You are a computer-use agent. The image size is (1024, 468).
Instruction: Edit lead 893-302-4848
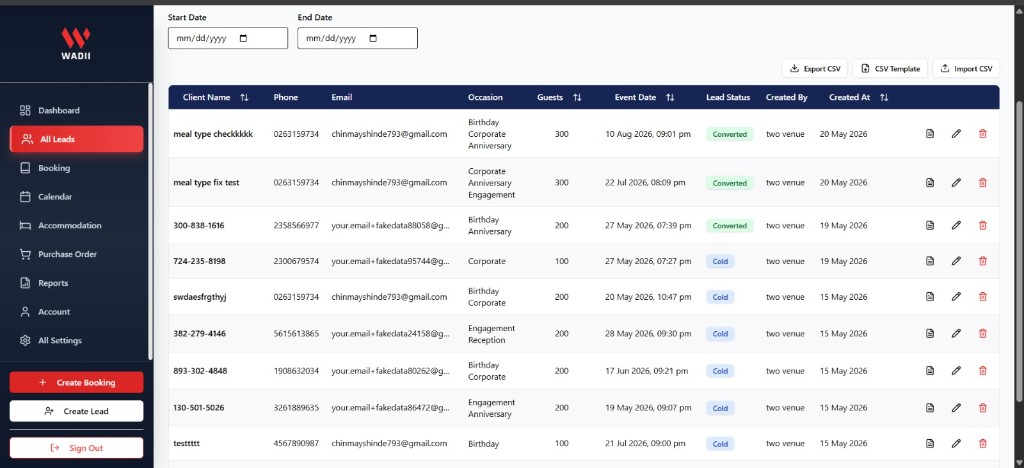click(x=956, y=371)
